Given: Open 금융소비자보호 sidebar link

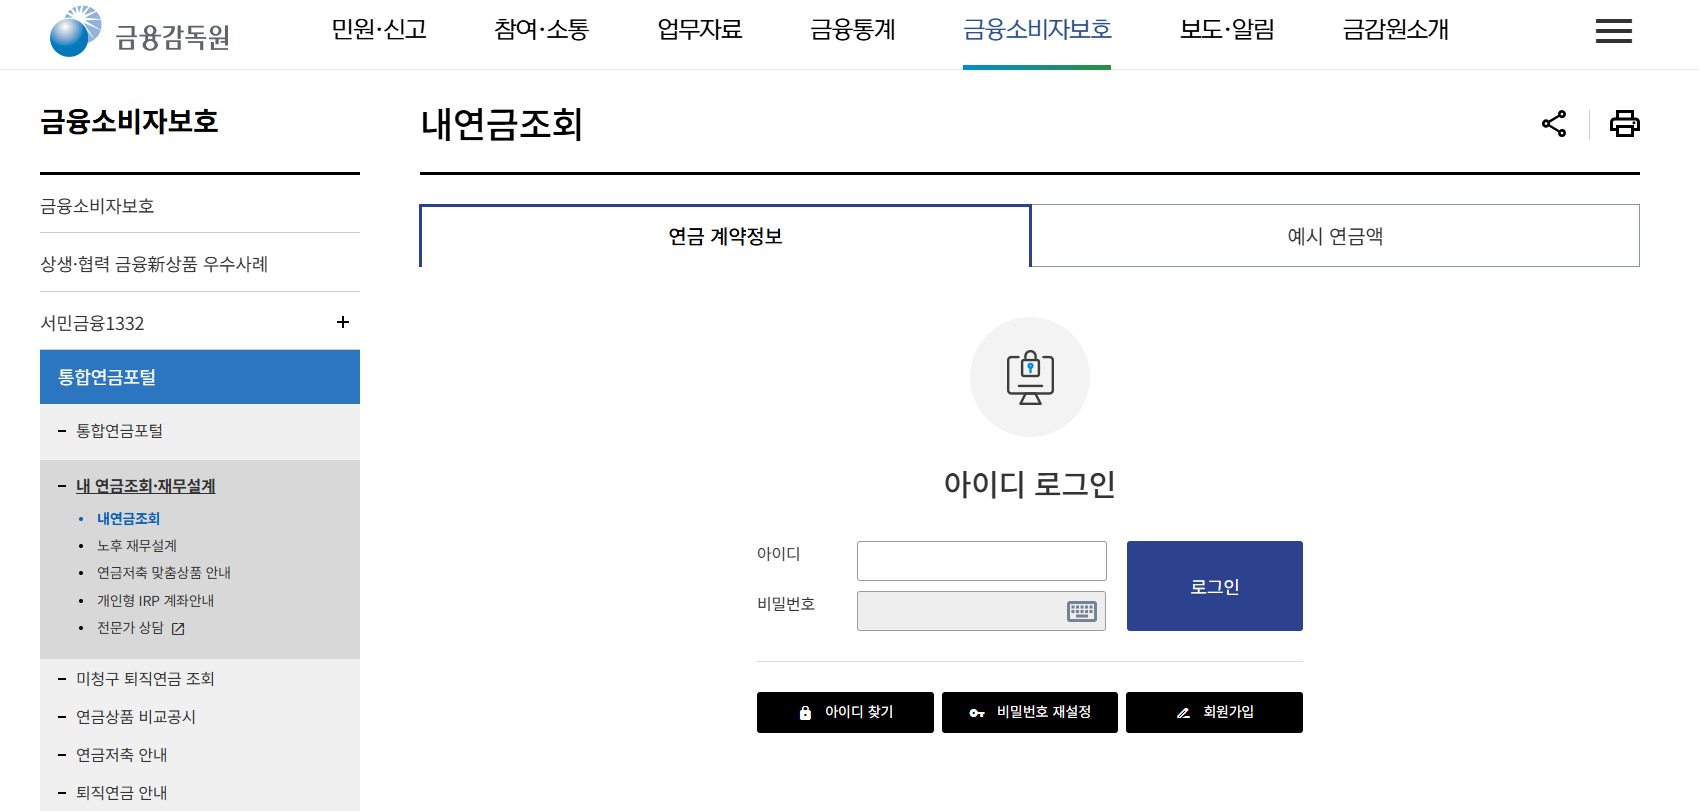Looking at the screenshot, I should [97, 206].
